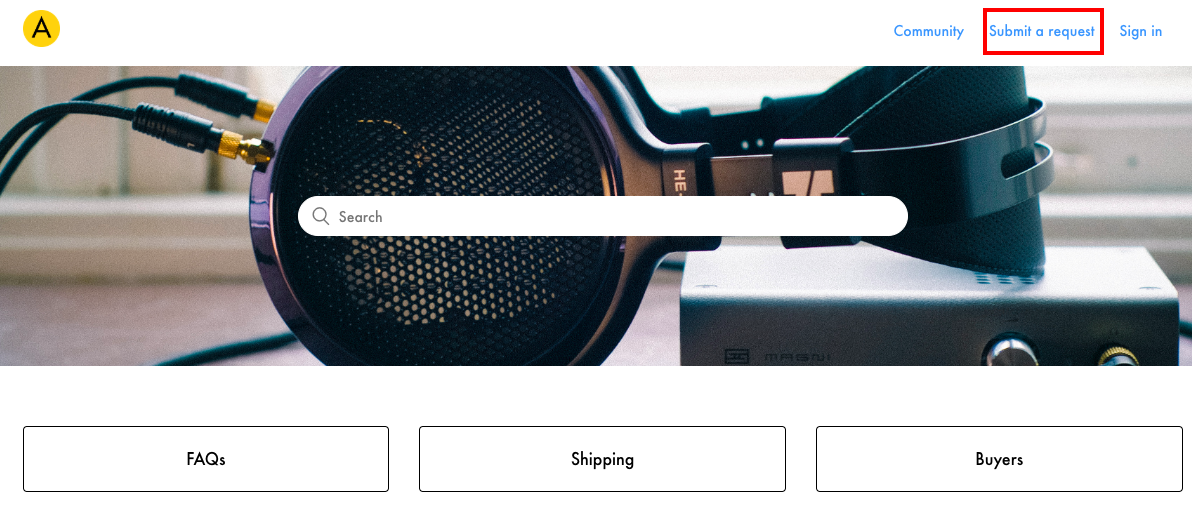Browse frequently asked questions (FAQs)
Image resolution: width=1192 pixels, height=516 pixels.
click(x=206, y=459)
